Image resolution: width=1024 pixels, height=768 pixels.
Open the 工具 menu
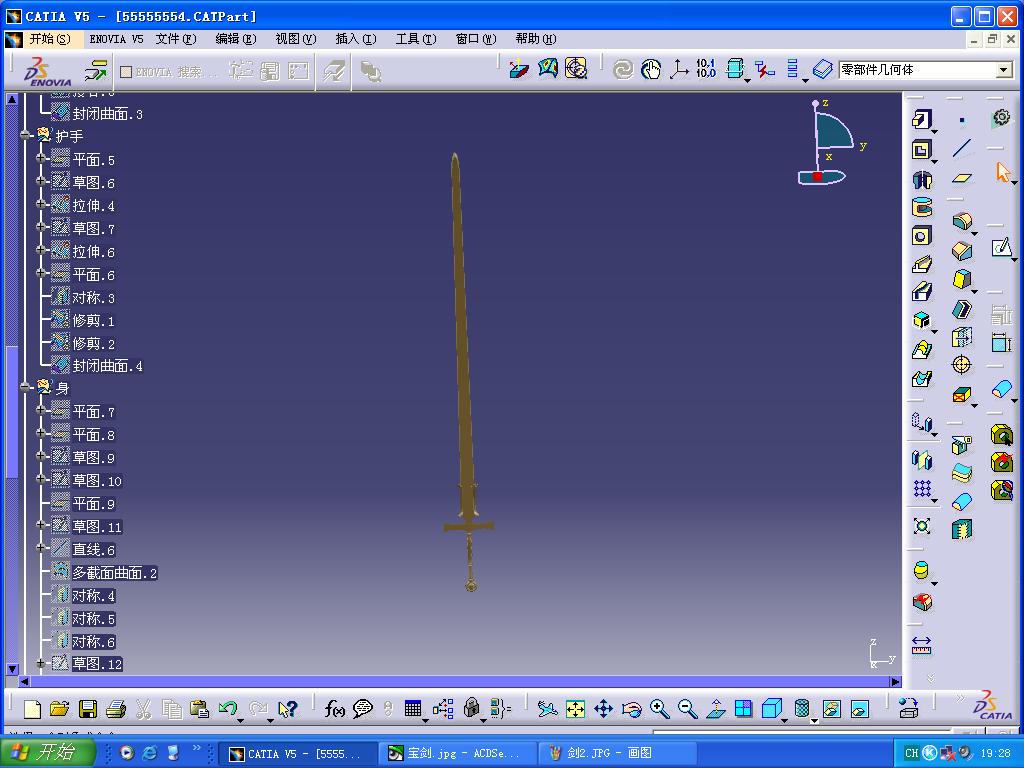(416, 39)
